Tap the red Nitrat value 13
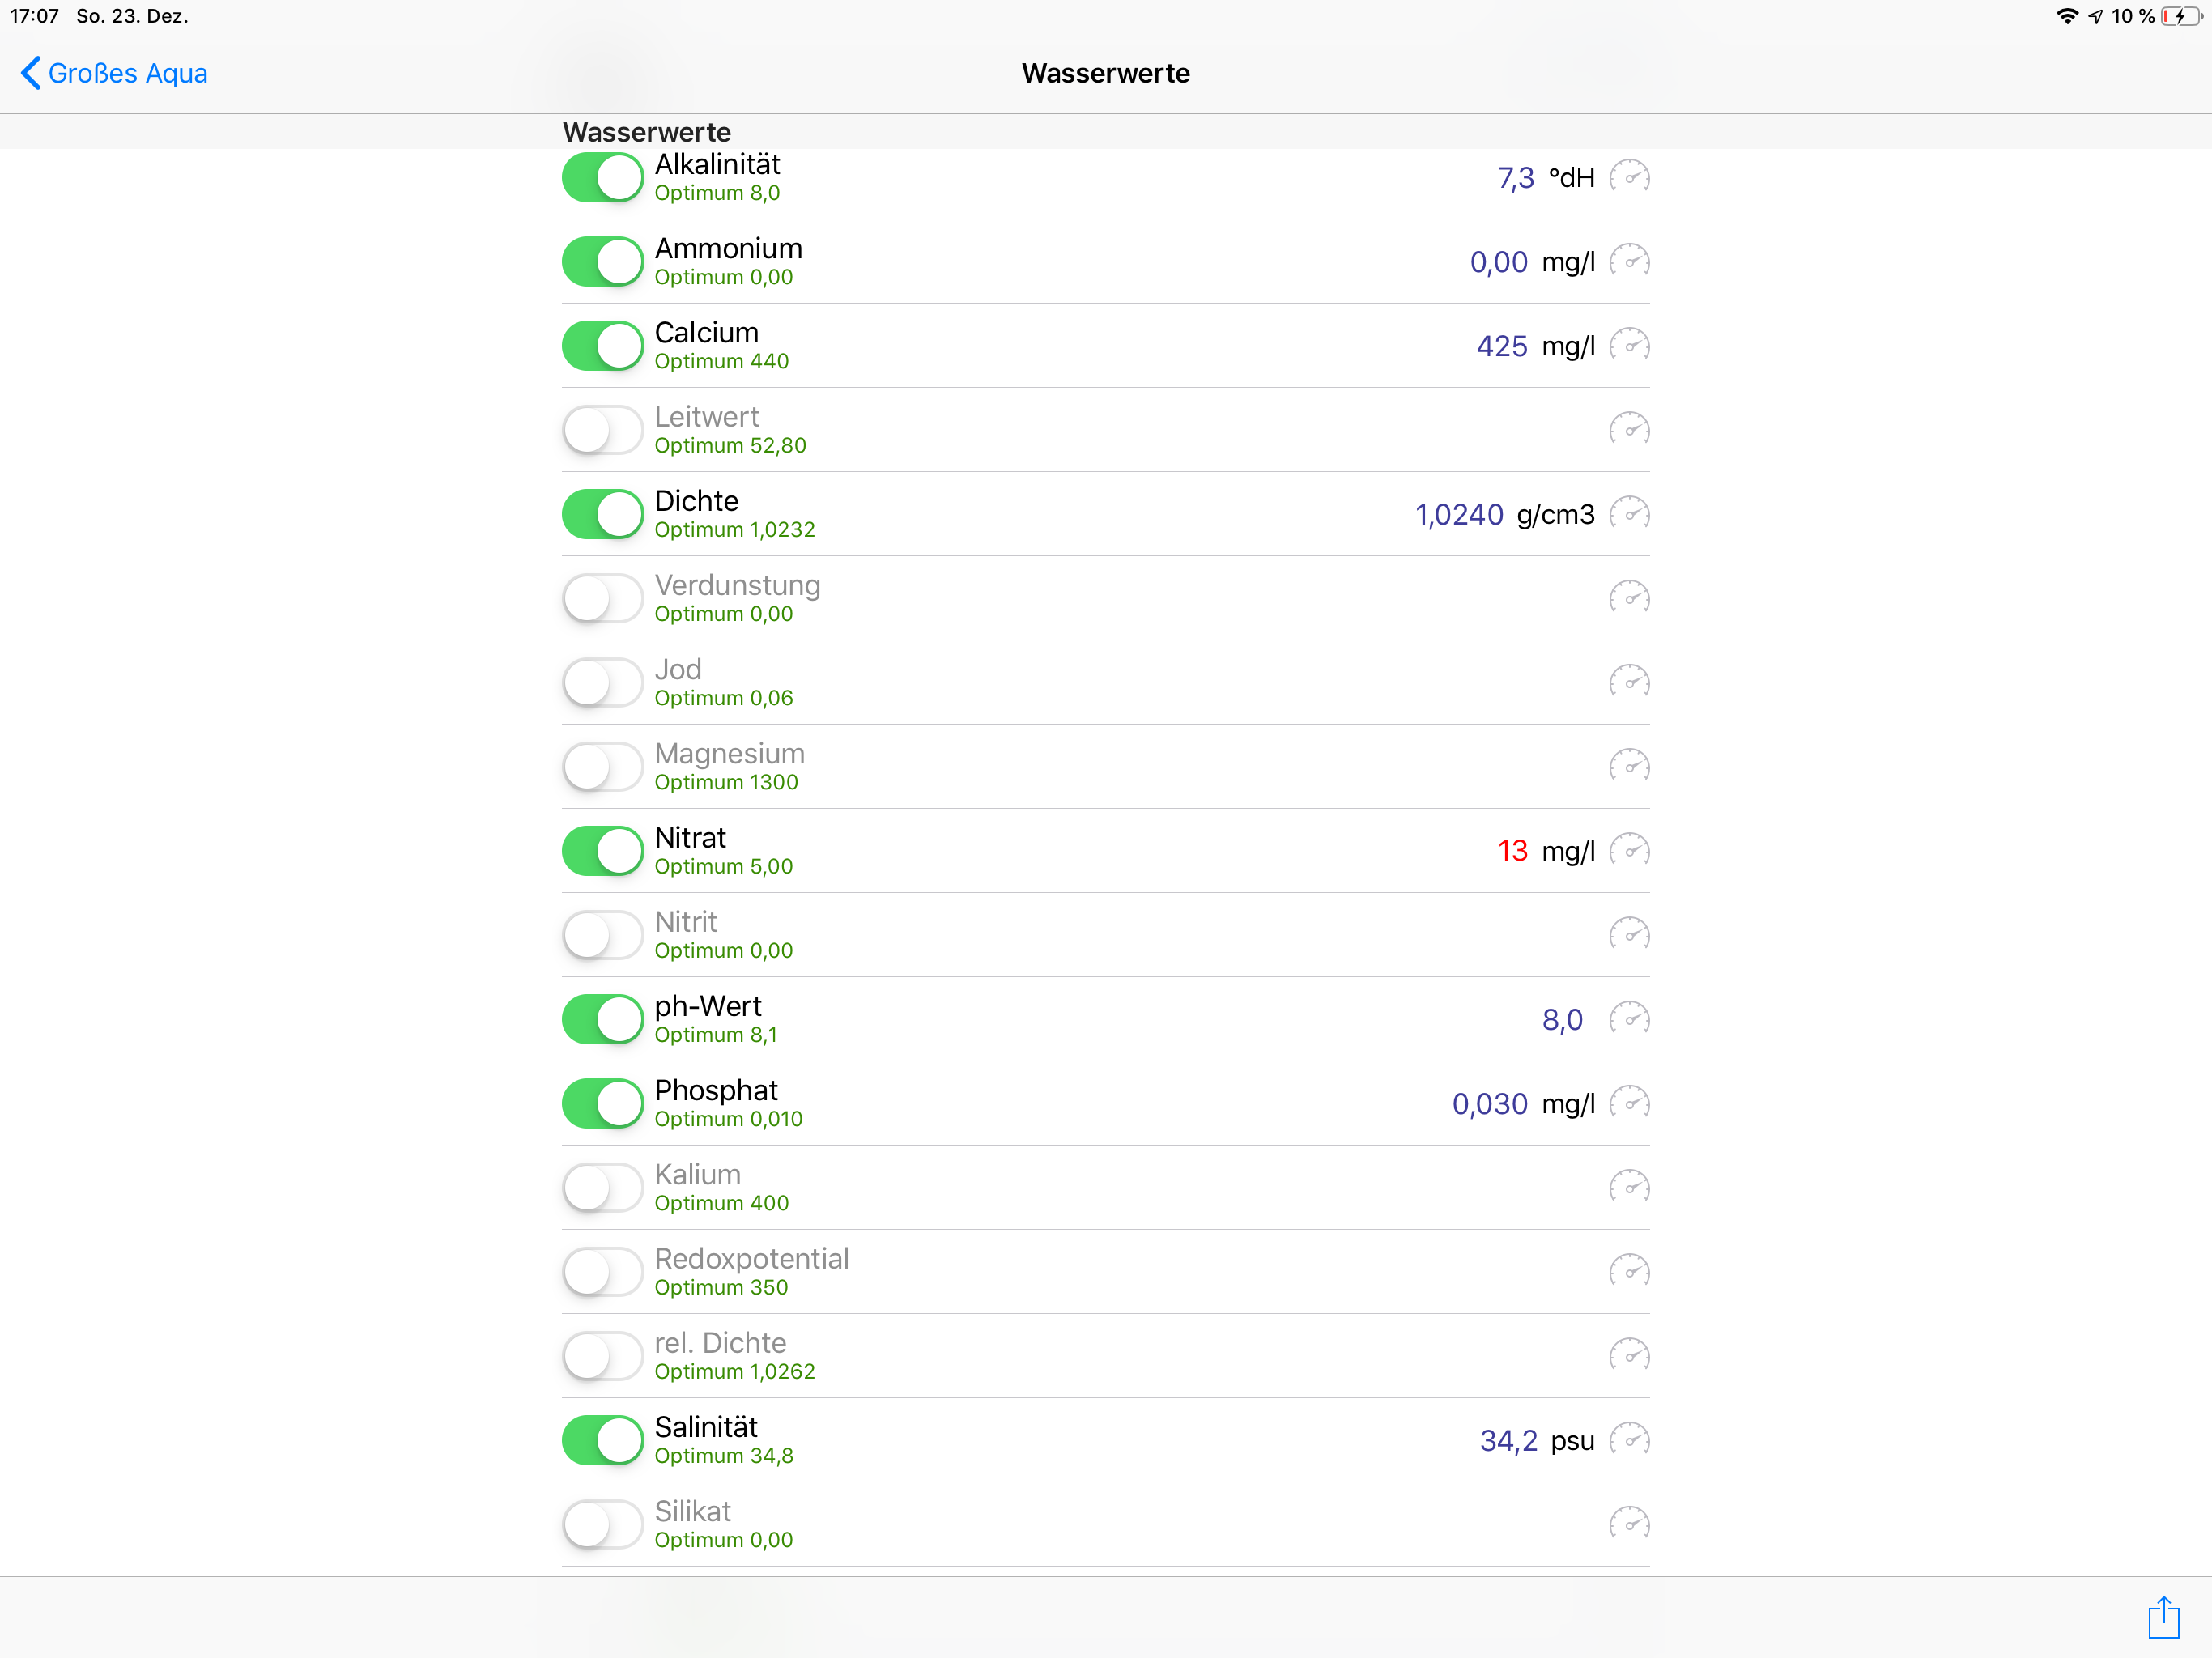 point(1512,851)
